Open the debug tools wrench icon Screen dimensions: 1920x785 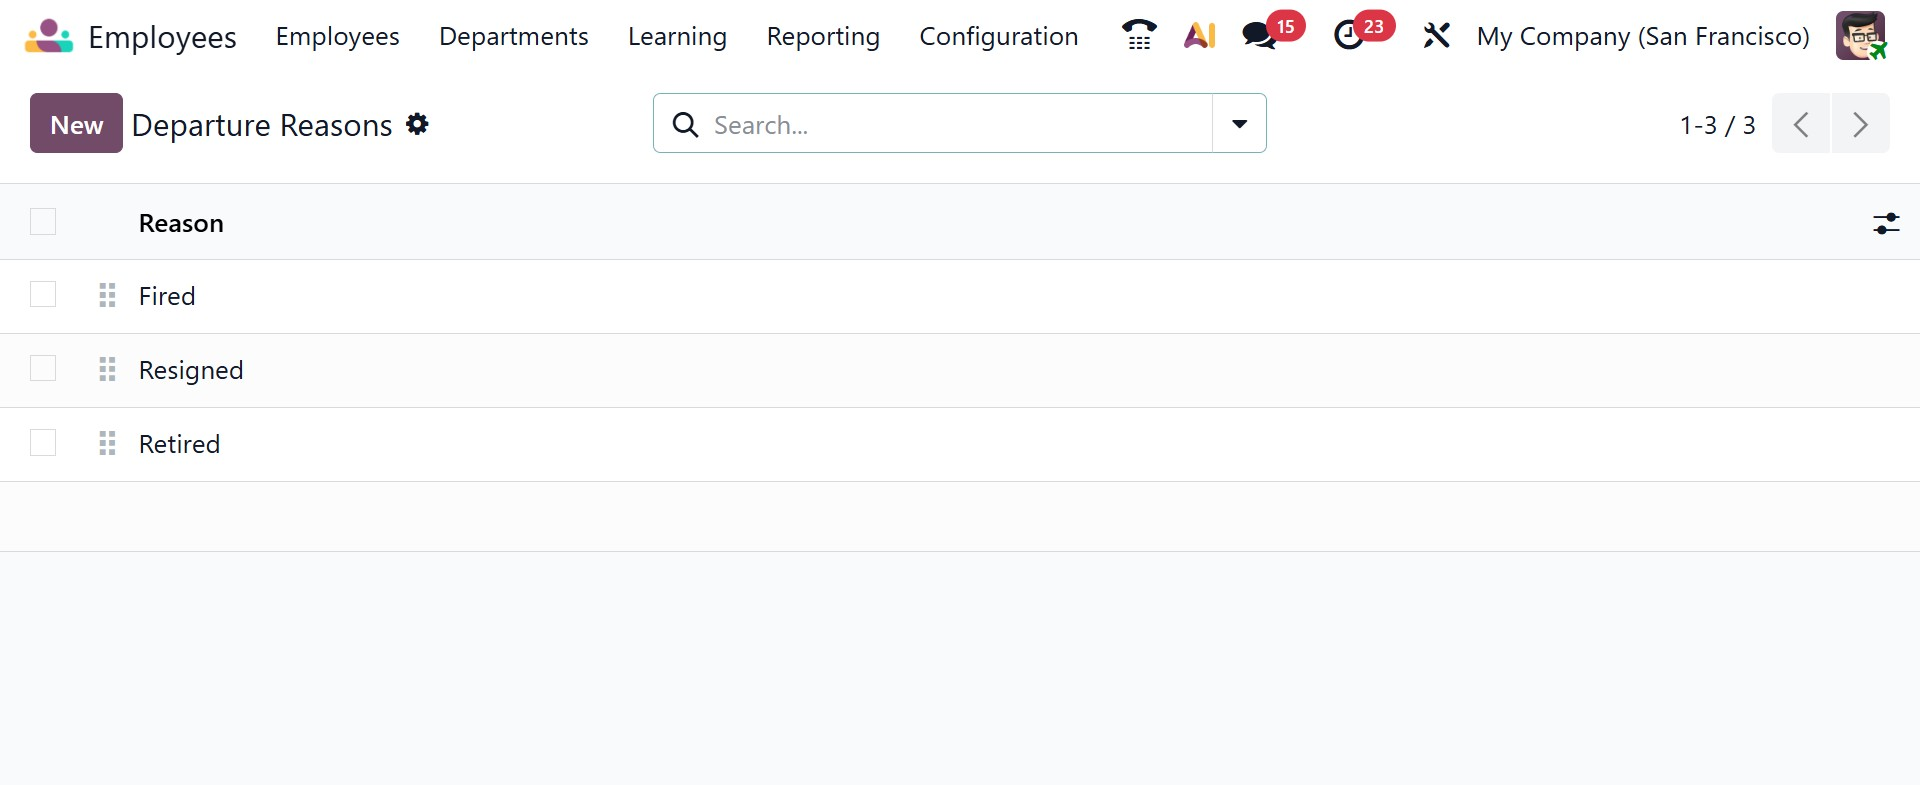1436,36
